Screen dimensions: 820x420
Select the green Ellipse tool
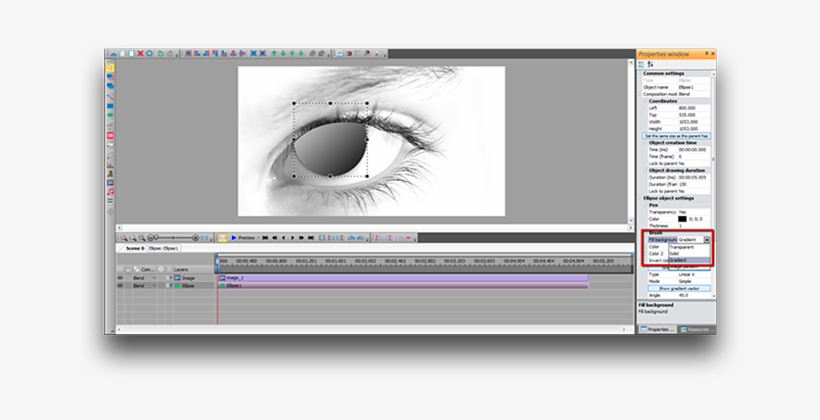tap(110, 115)
